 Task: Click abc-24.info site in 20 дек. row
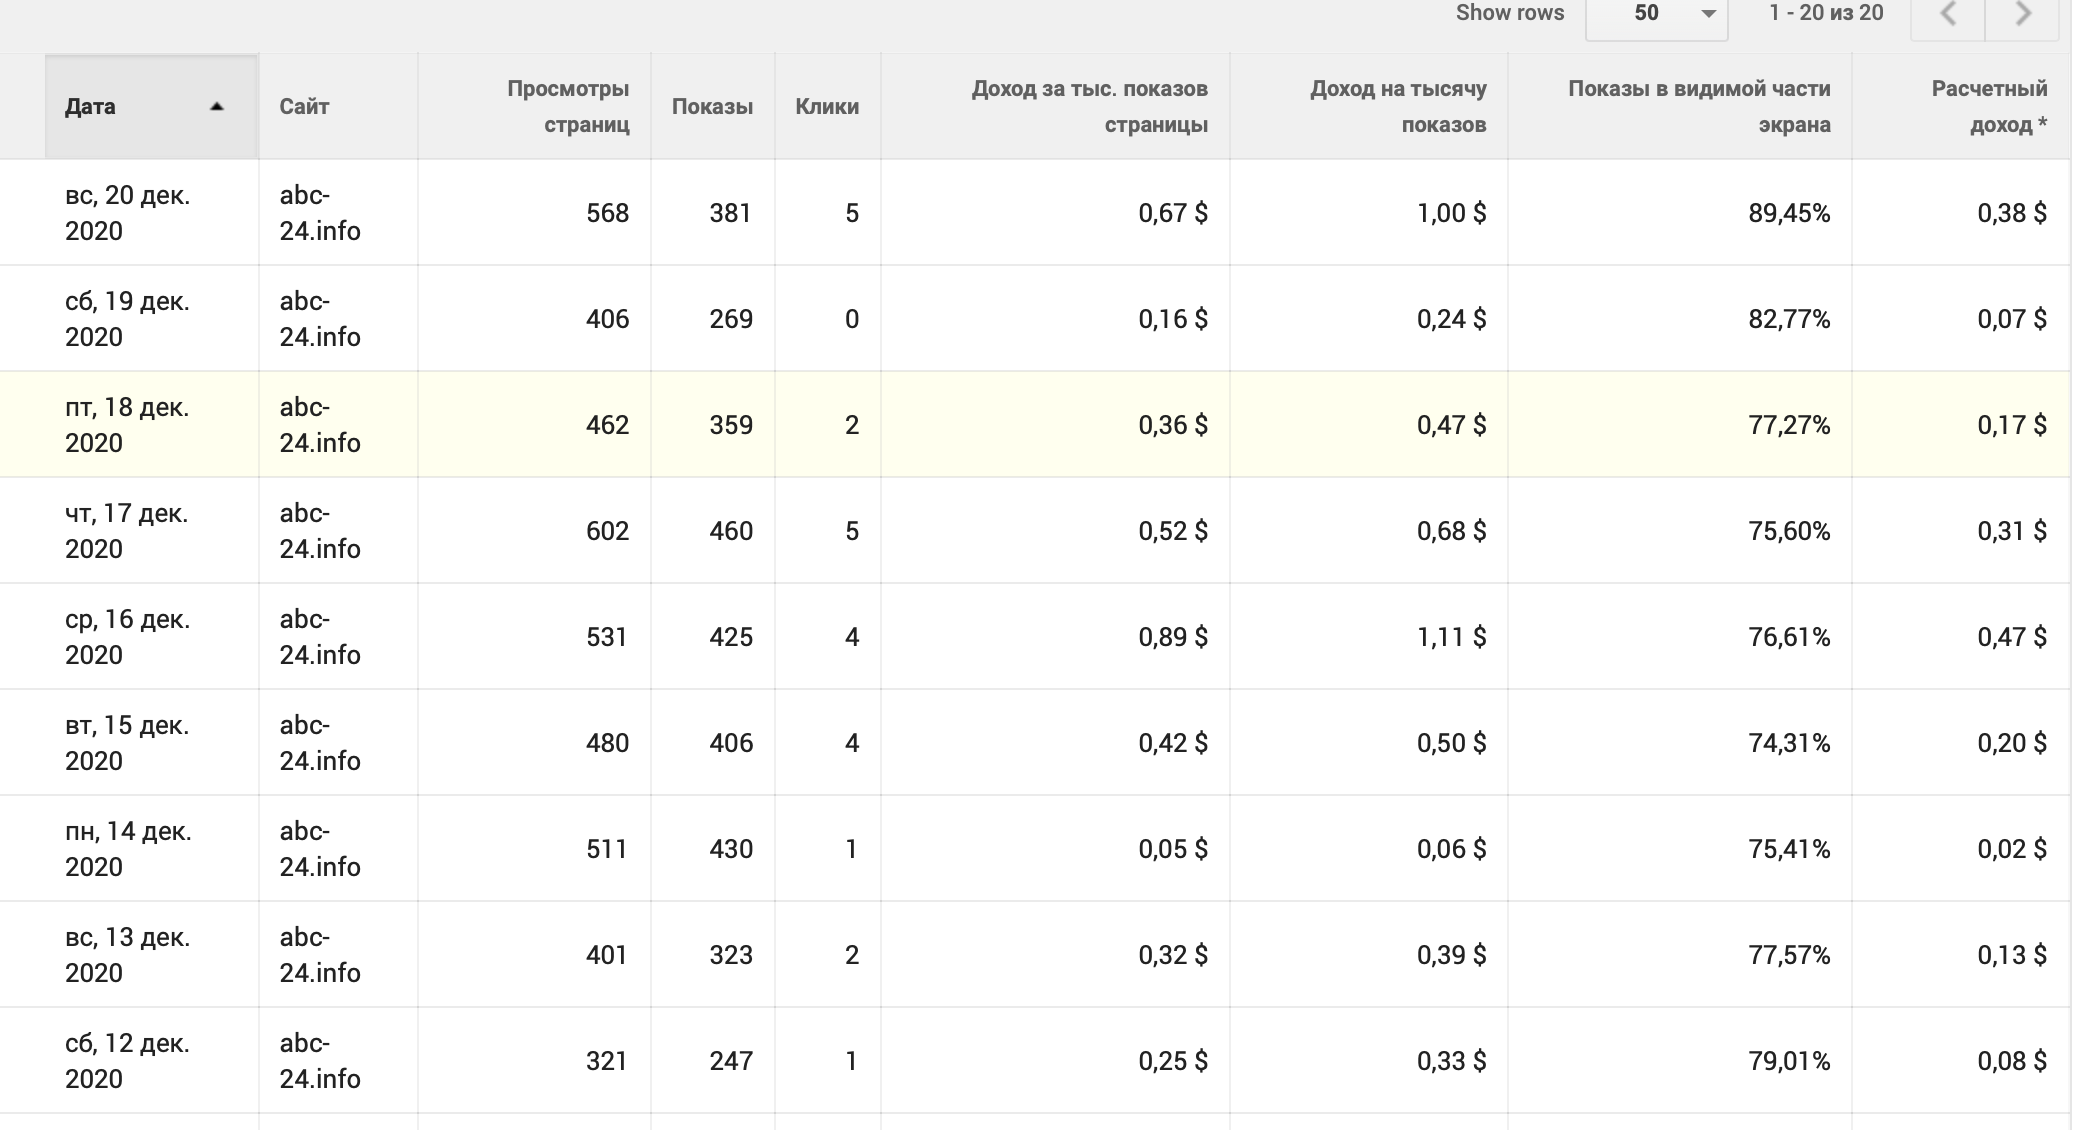[320, 213]
